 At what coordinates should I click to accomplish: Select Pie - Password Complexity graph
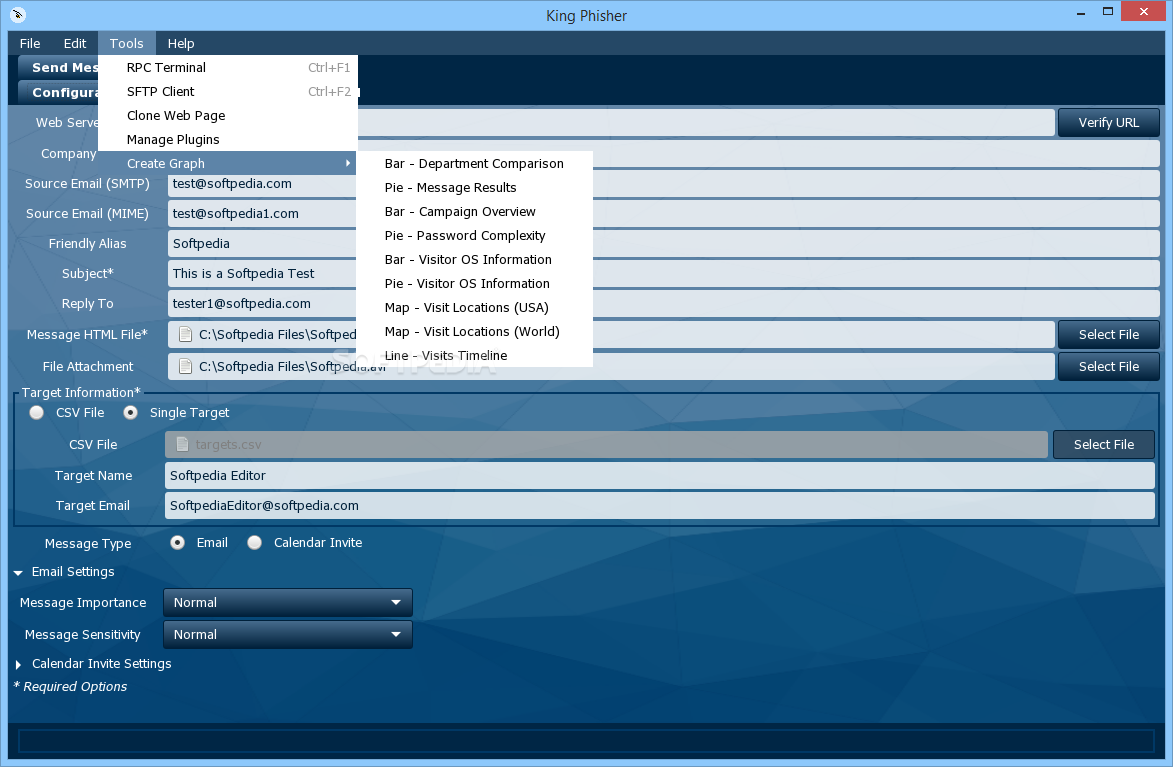click(x=474, y=235)
